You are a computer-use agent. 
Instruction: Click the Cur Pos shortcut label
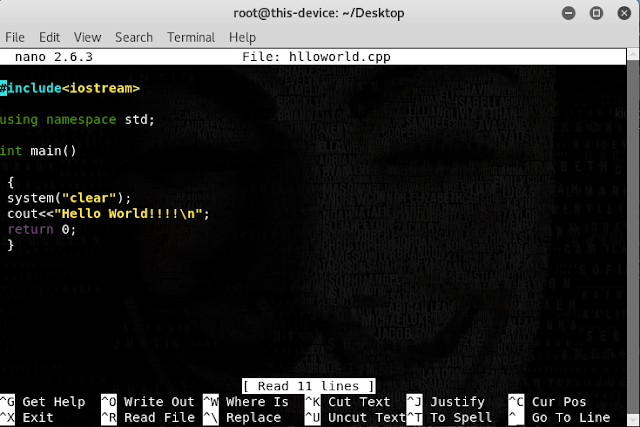click(x=559, y=402)
